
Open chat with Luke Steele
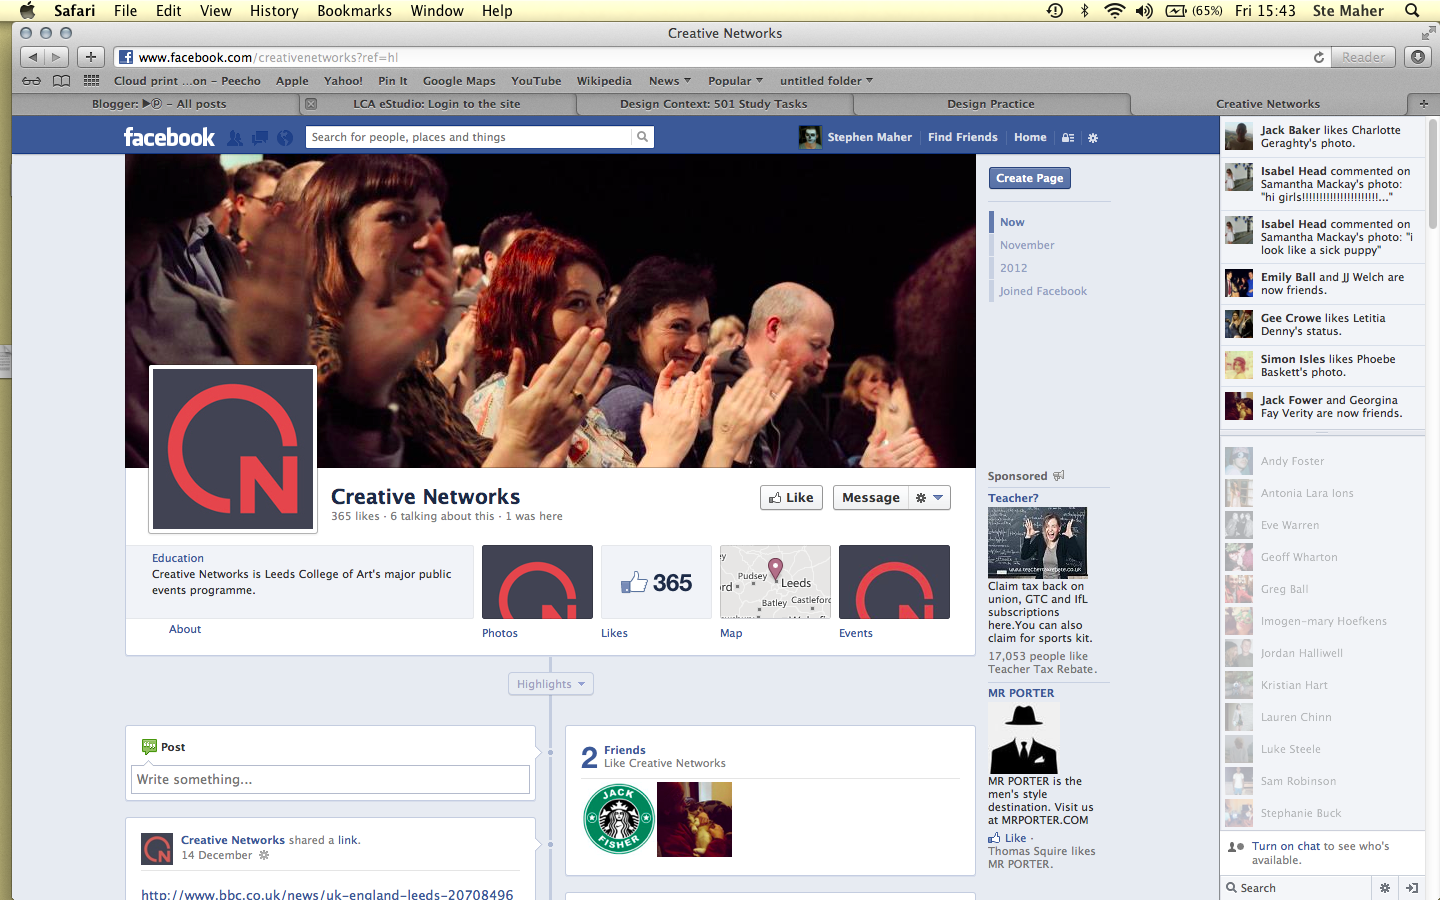coord(1322,749)
